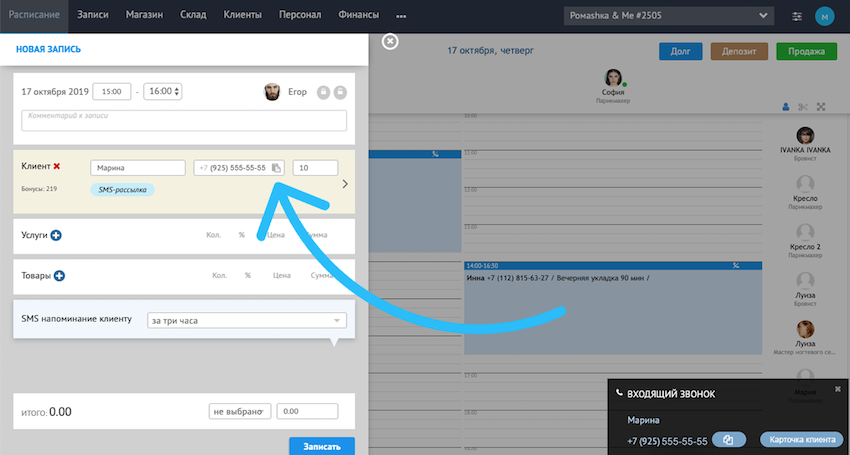Open SMS reminder dropdown 'за три часа'

tap(246, 320)
